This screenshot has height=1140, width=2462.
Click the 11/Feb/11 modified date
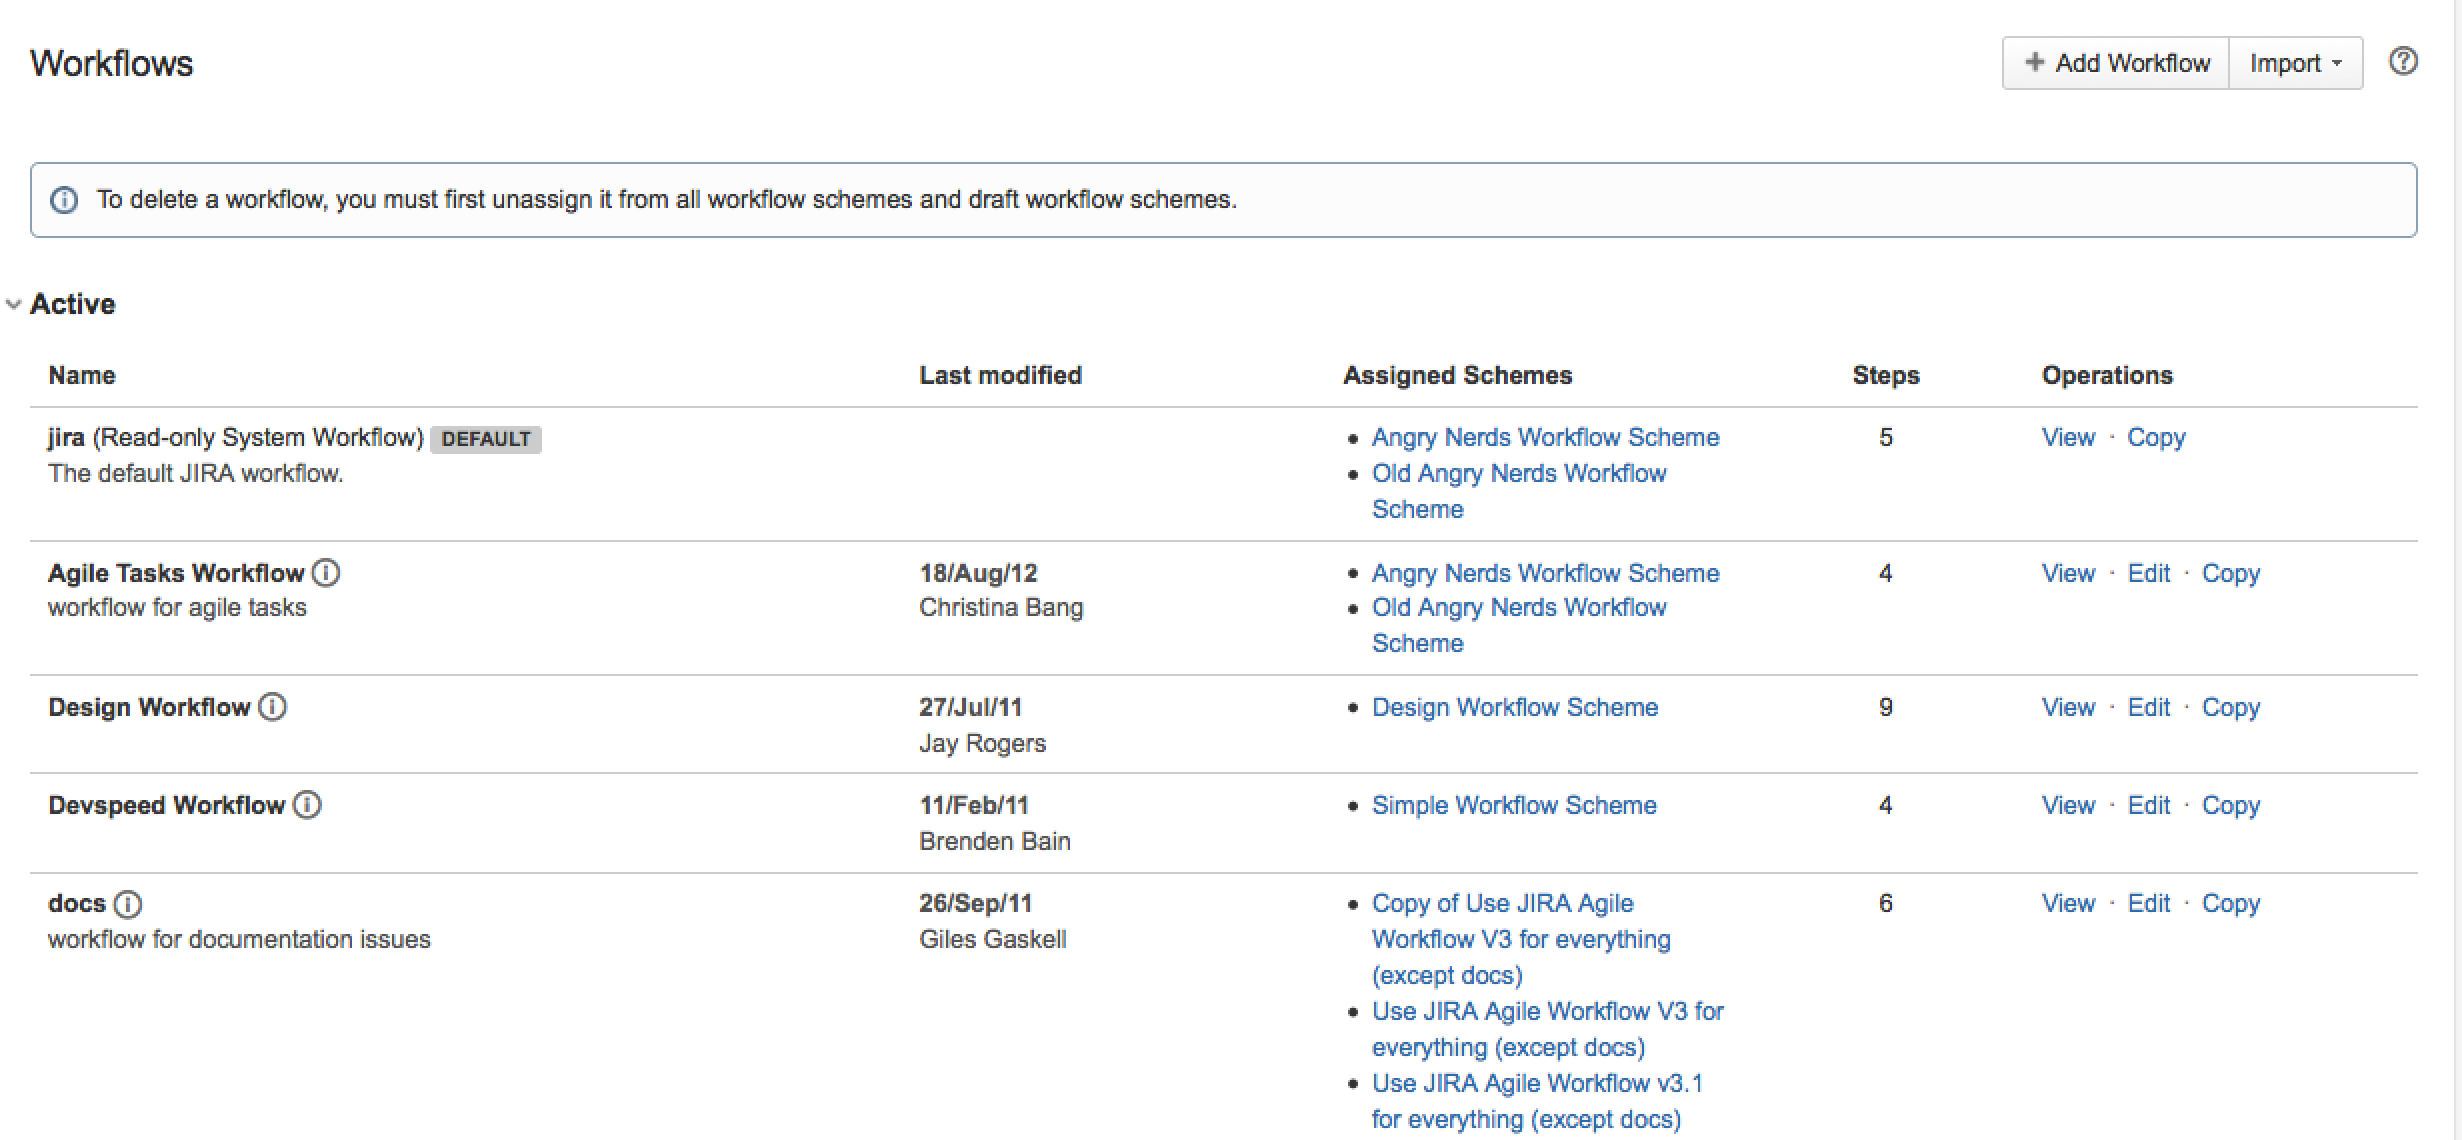click(x=974, y=805)
